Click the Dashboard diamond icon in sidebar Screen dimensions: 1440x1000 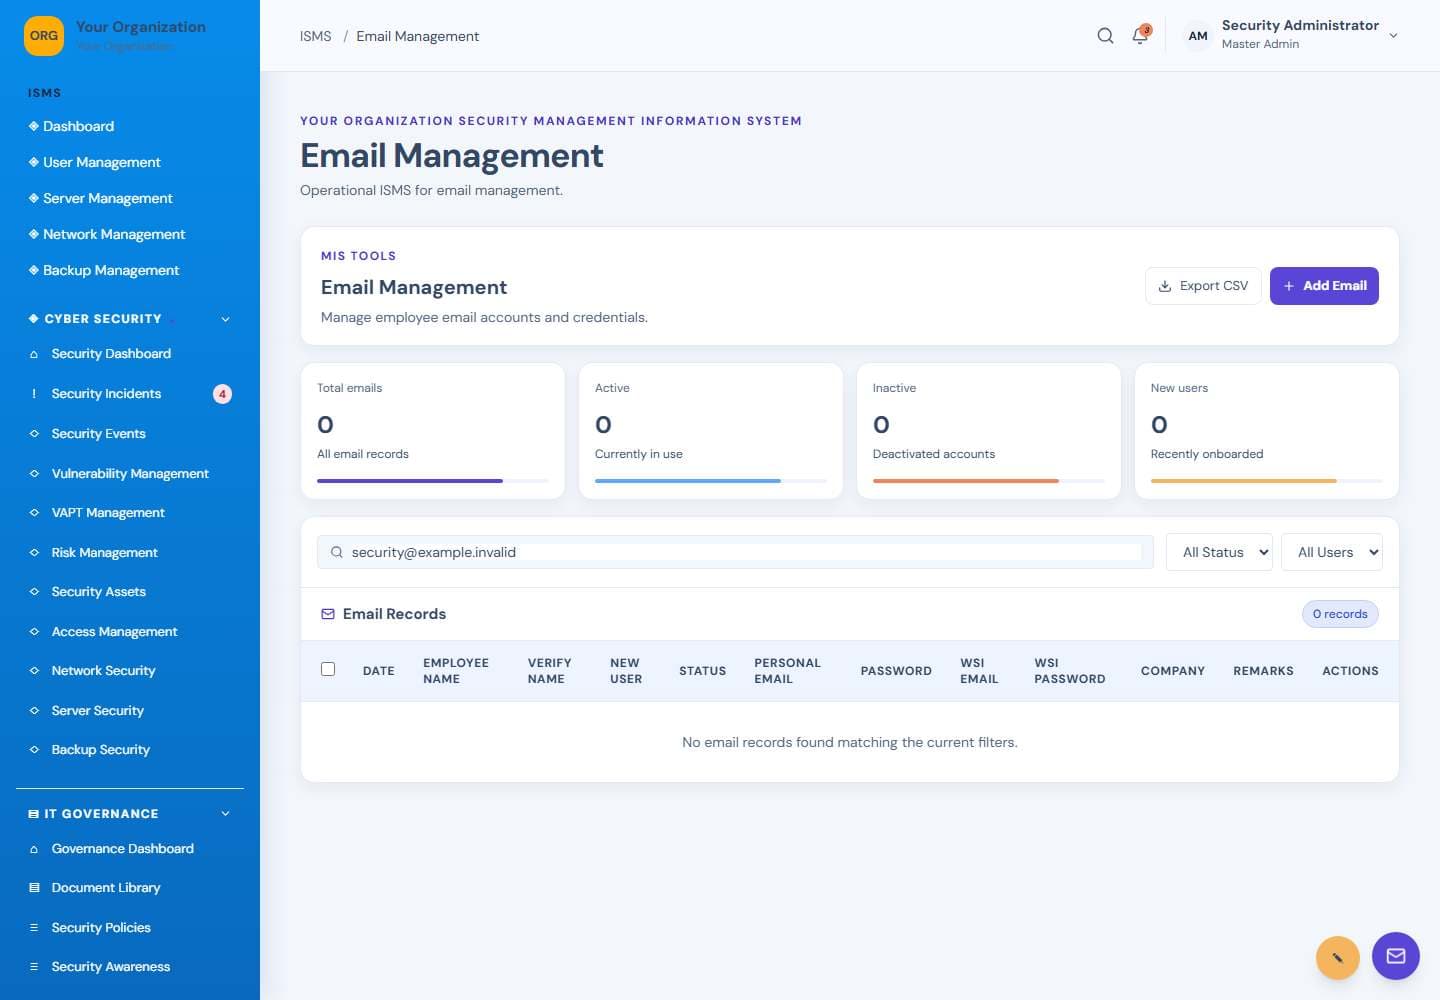pyautogui.click(x=34, y=126)
